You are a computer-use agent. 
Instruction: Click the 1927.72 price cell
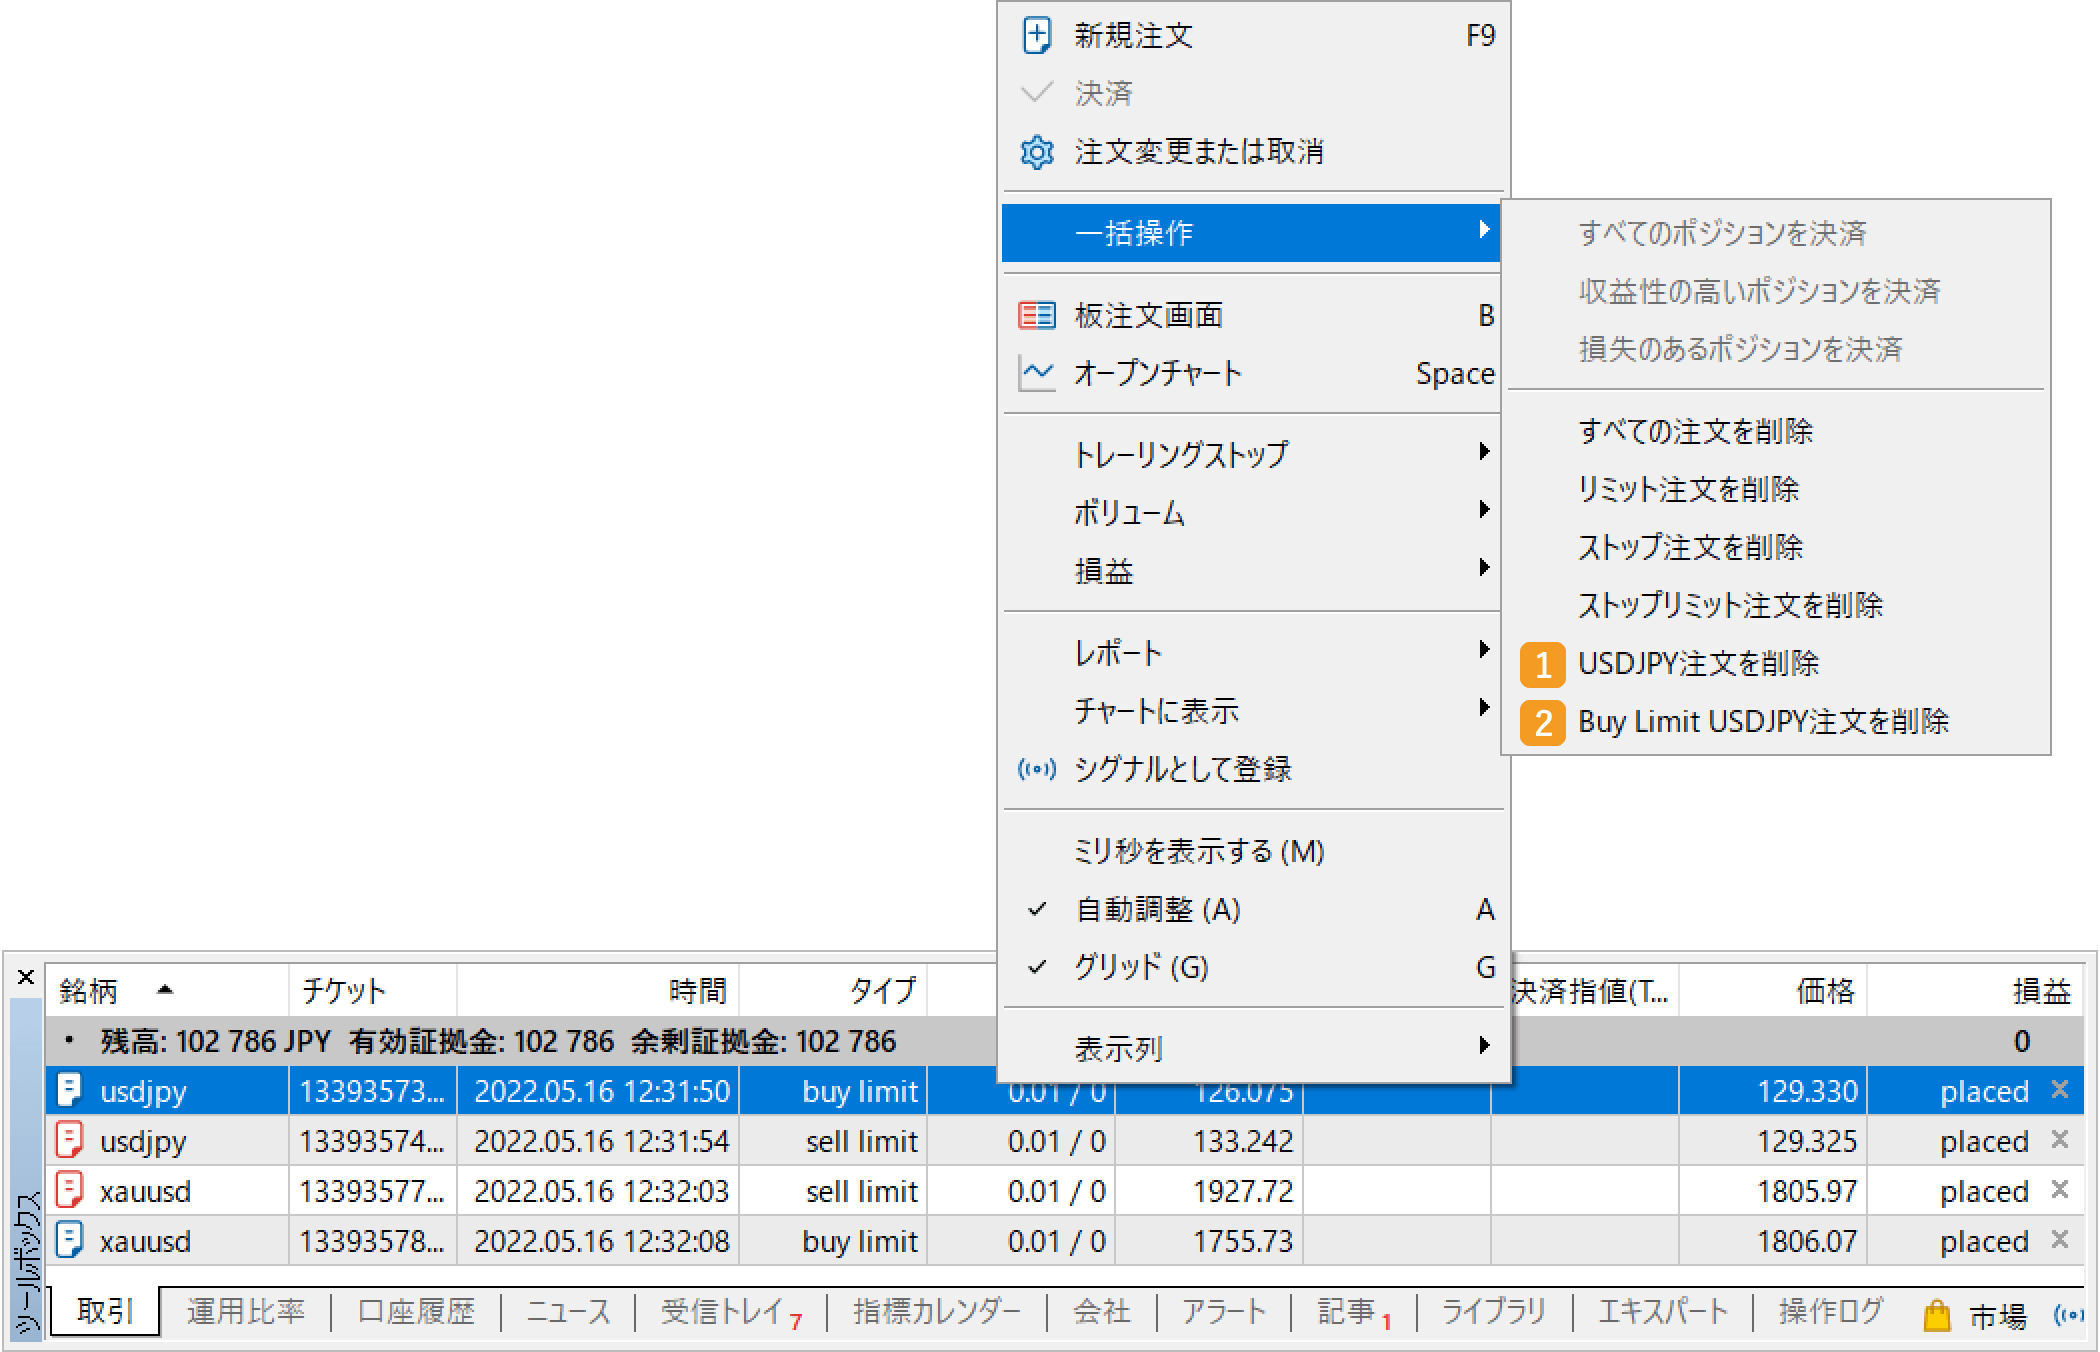point(1209,1191)
